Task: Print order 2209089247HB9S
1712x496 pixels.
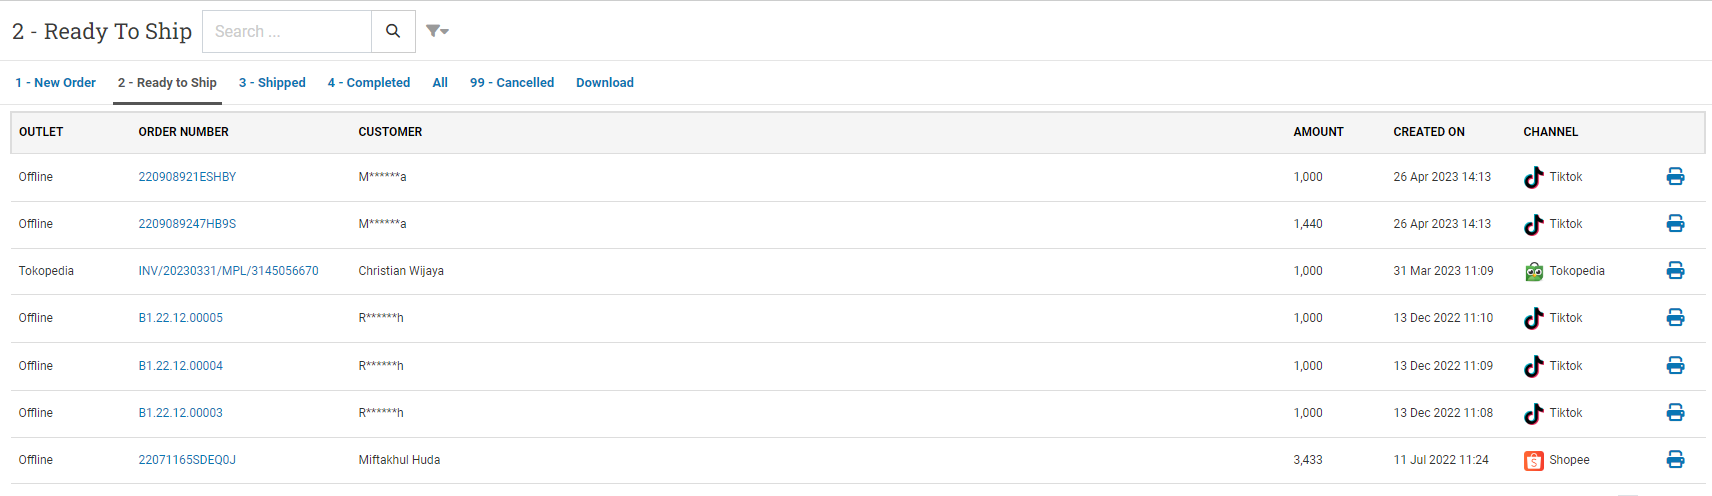Action: coord(1675,224)
